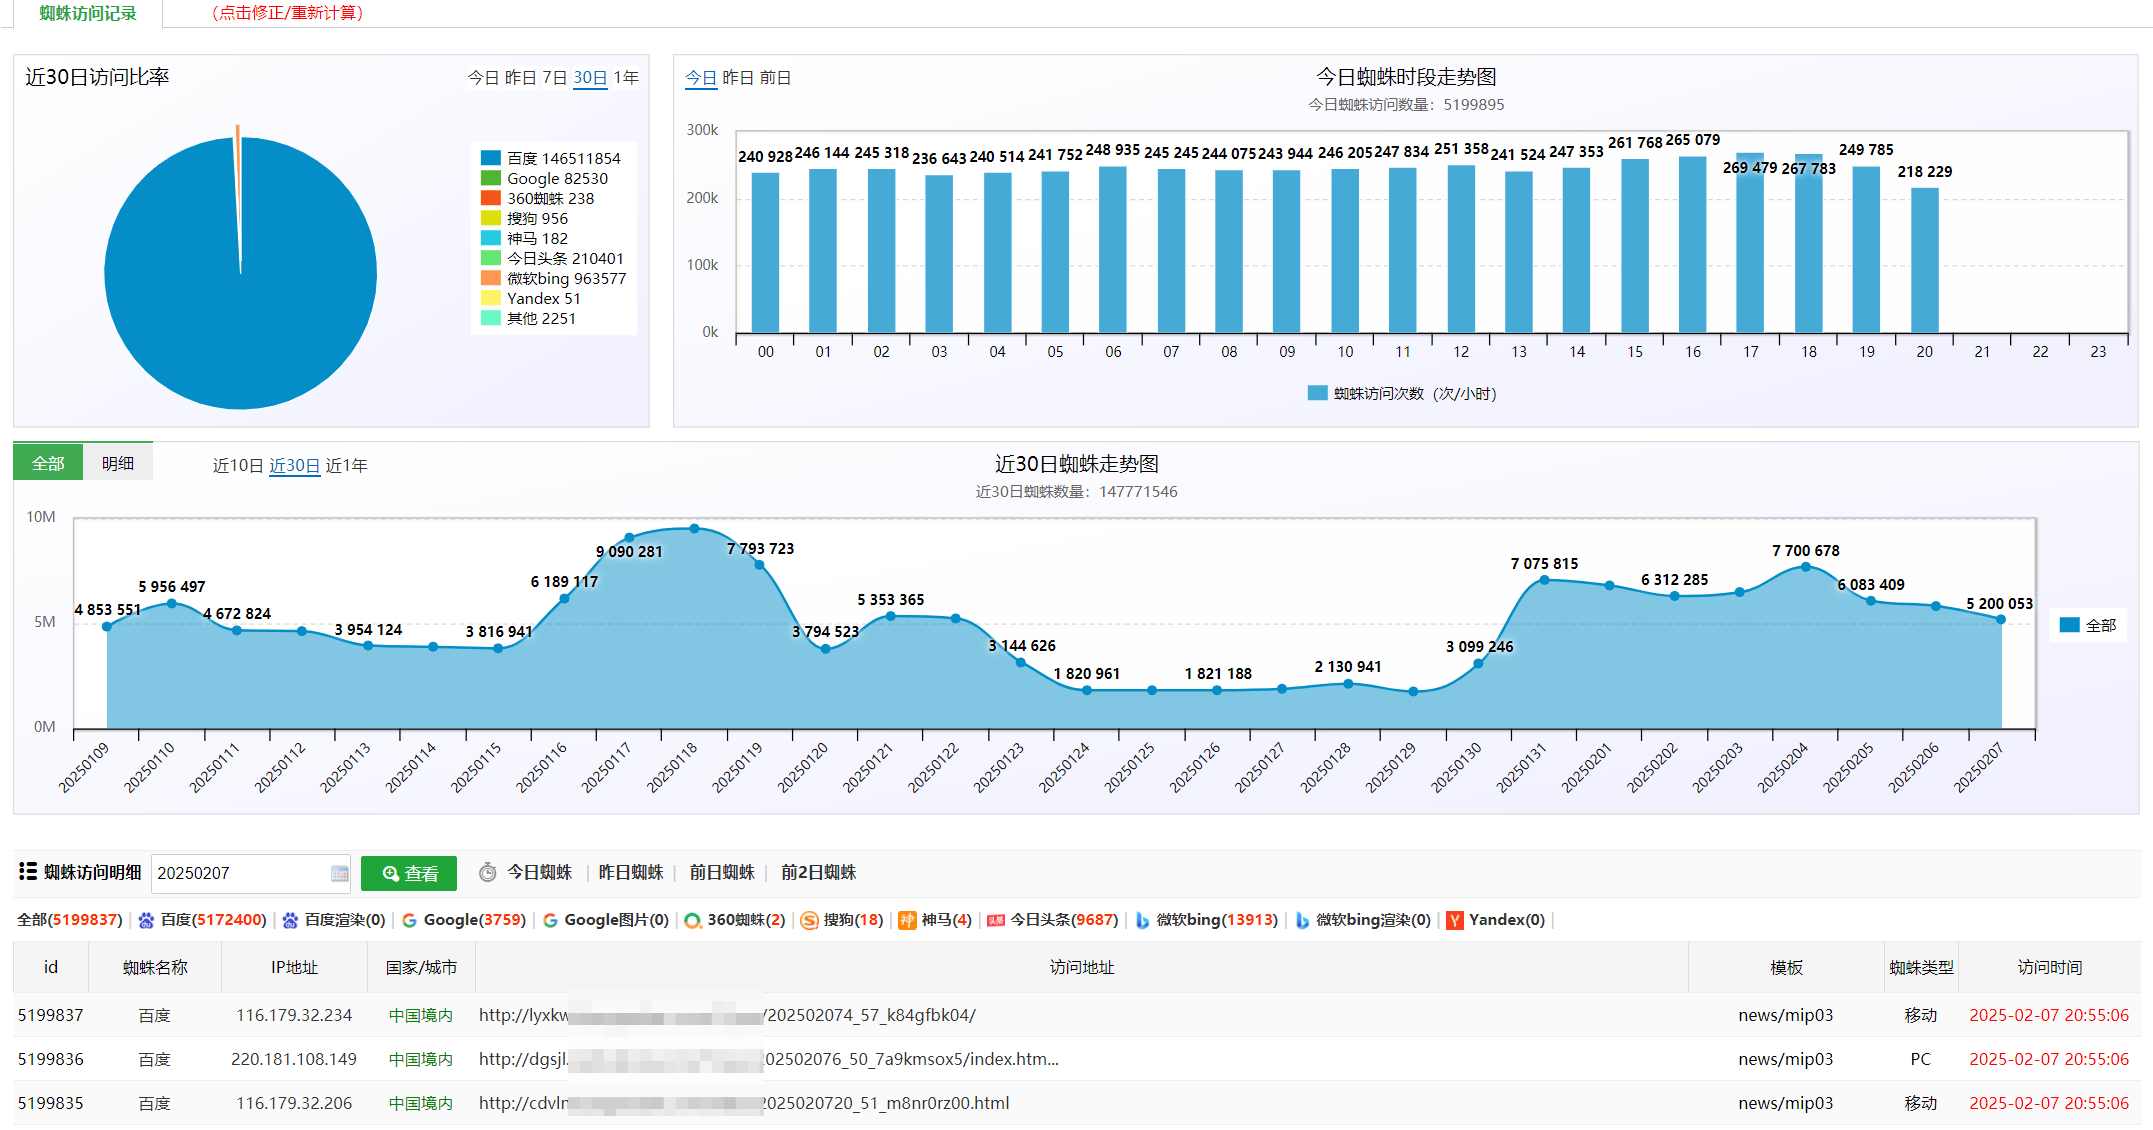Open the URL in row 5199835
This screenshot has width=2153, height=1130.
744,1103
